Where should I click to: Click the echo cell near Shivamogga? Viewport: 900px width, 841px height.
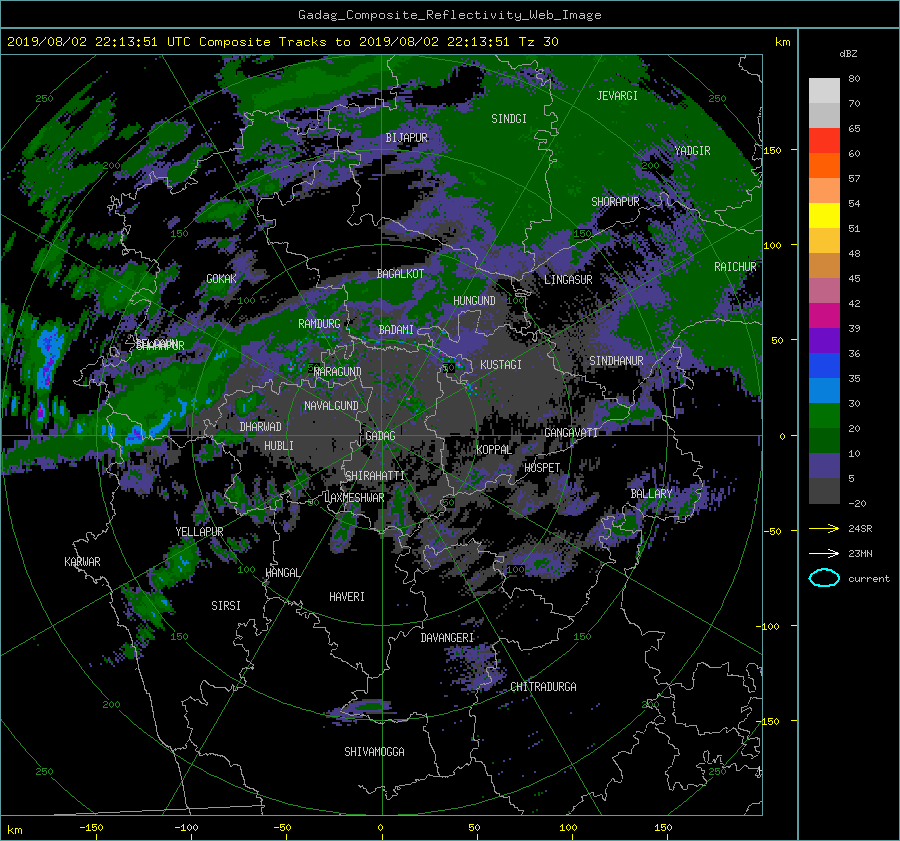click(x=363, y=708)
